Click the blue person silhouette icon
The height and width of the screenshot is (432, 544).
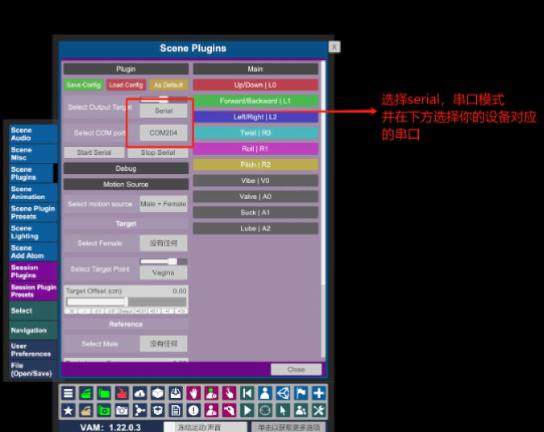click(x=265, y=393)
